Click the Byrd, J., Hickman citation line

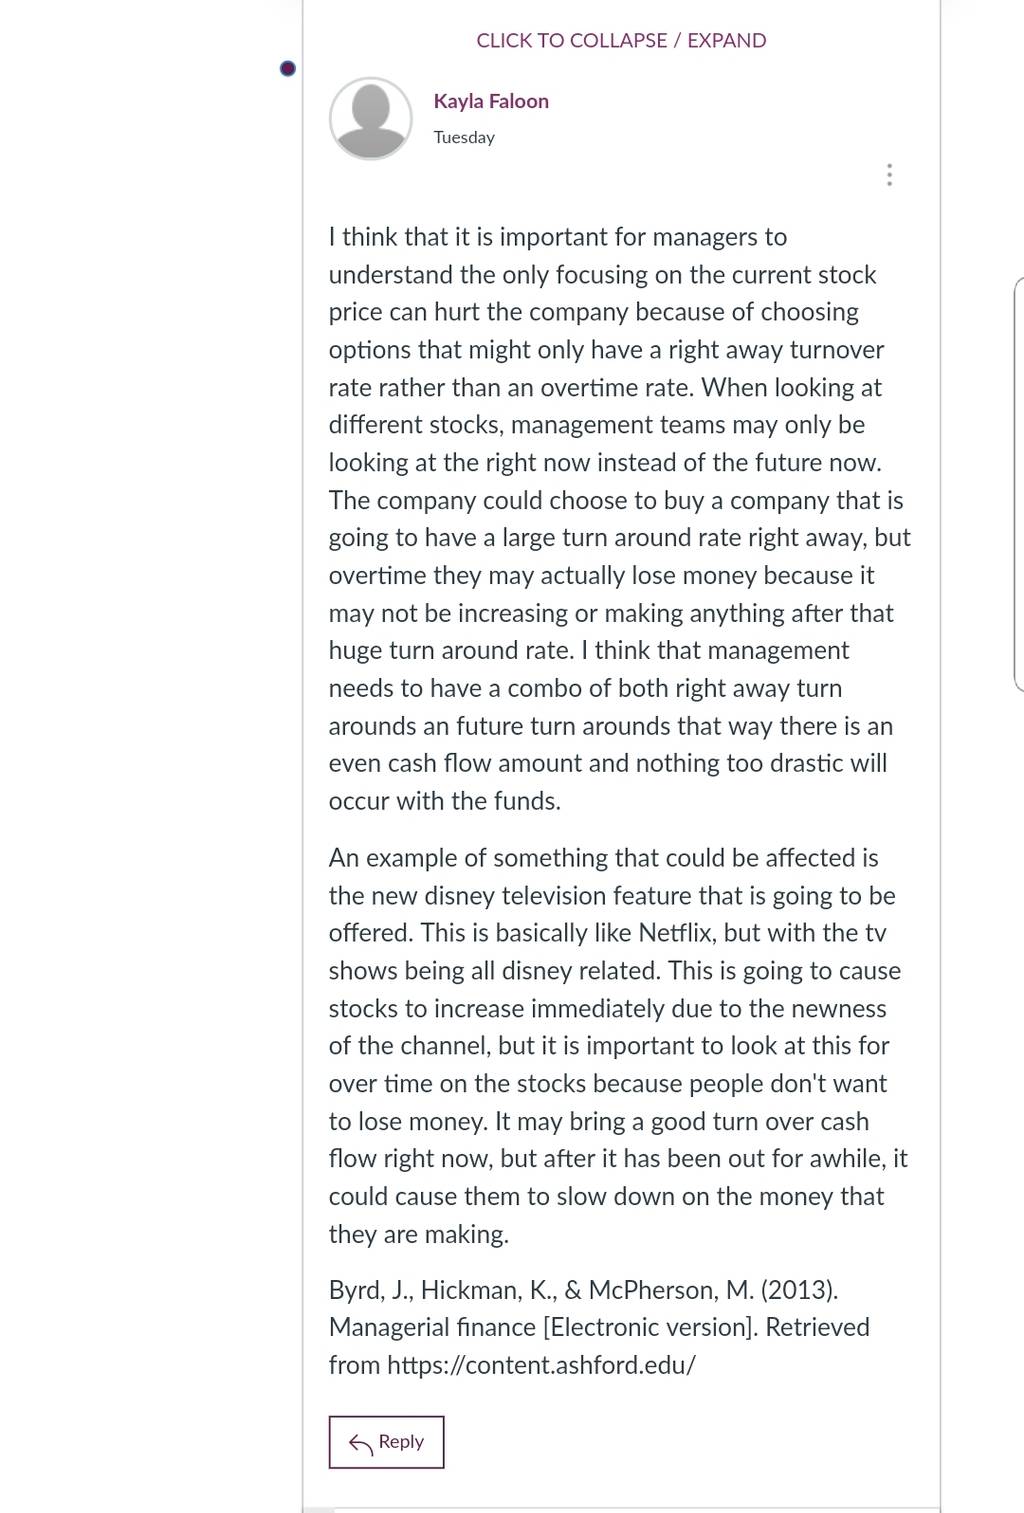[x=584, y=1290]
